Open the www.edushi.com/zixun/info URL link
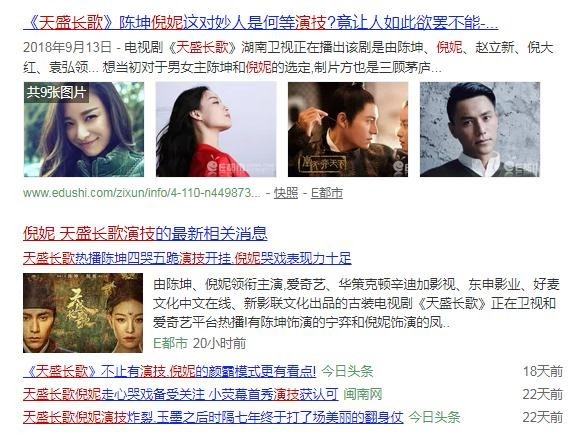Screen dimensions: 581x440 point(142,193)
